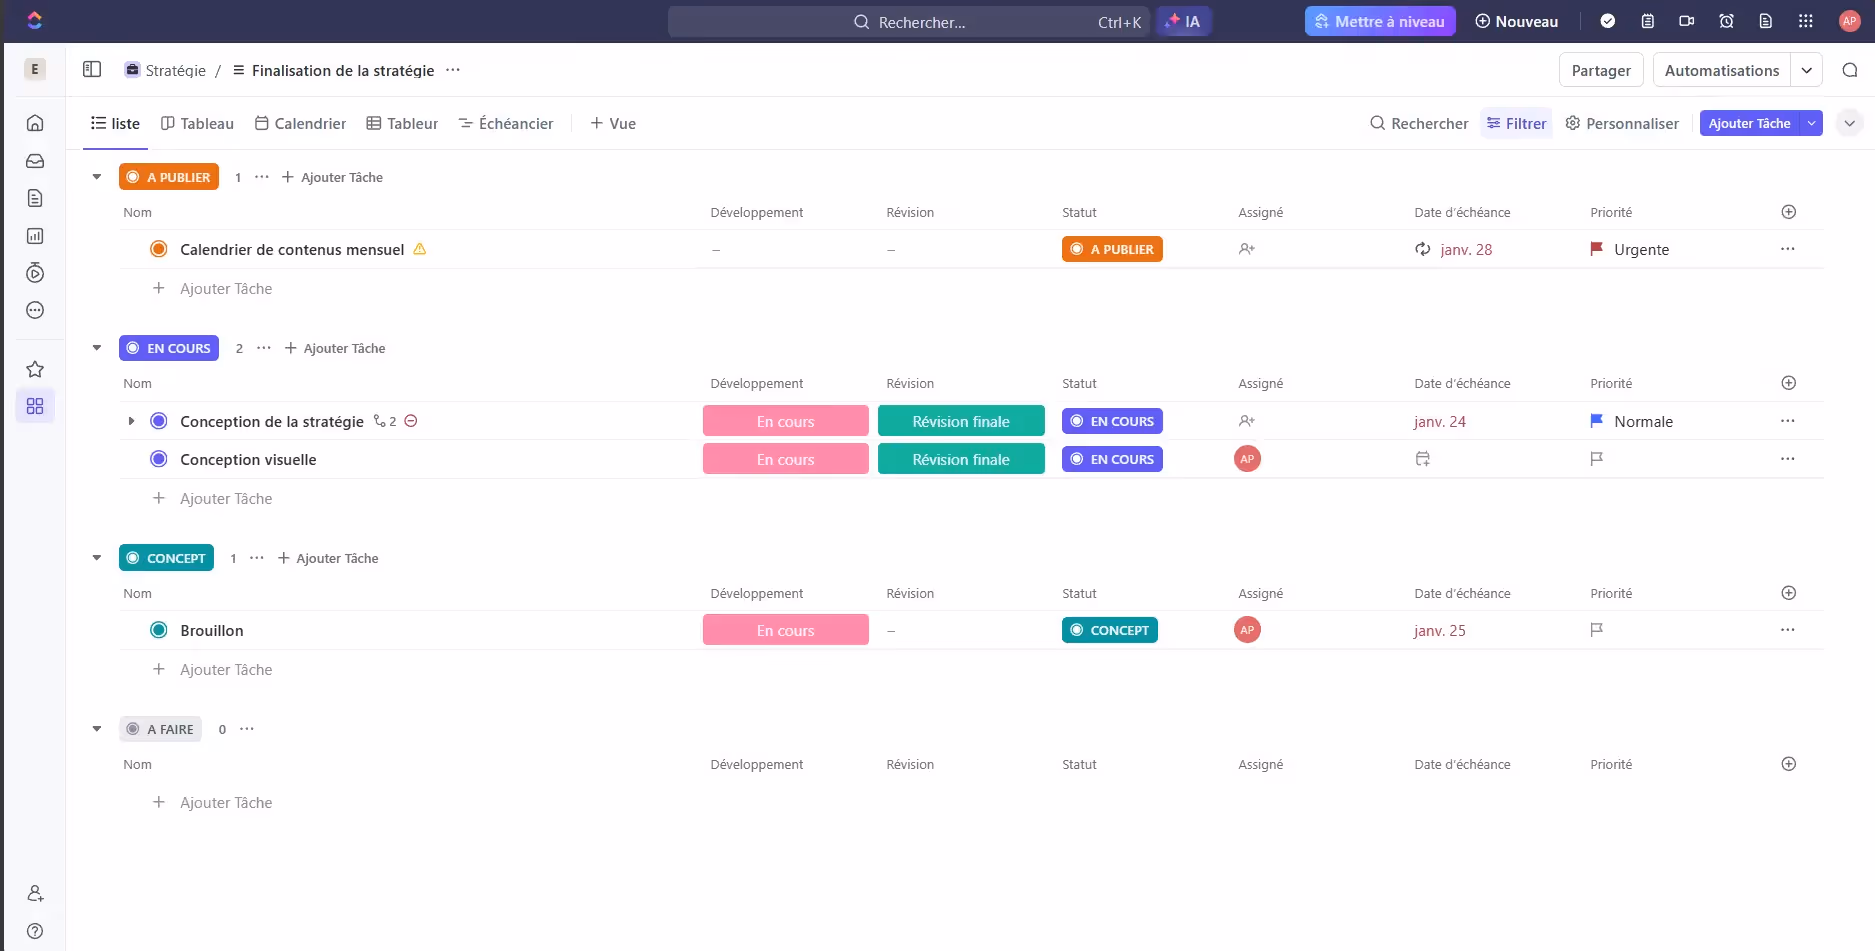Toggle the sidebar panel layout icon
Screen dimensions: 1875x951
tap(92, 69)
